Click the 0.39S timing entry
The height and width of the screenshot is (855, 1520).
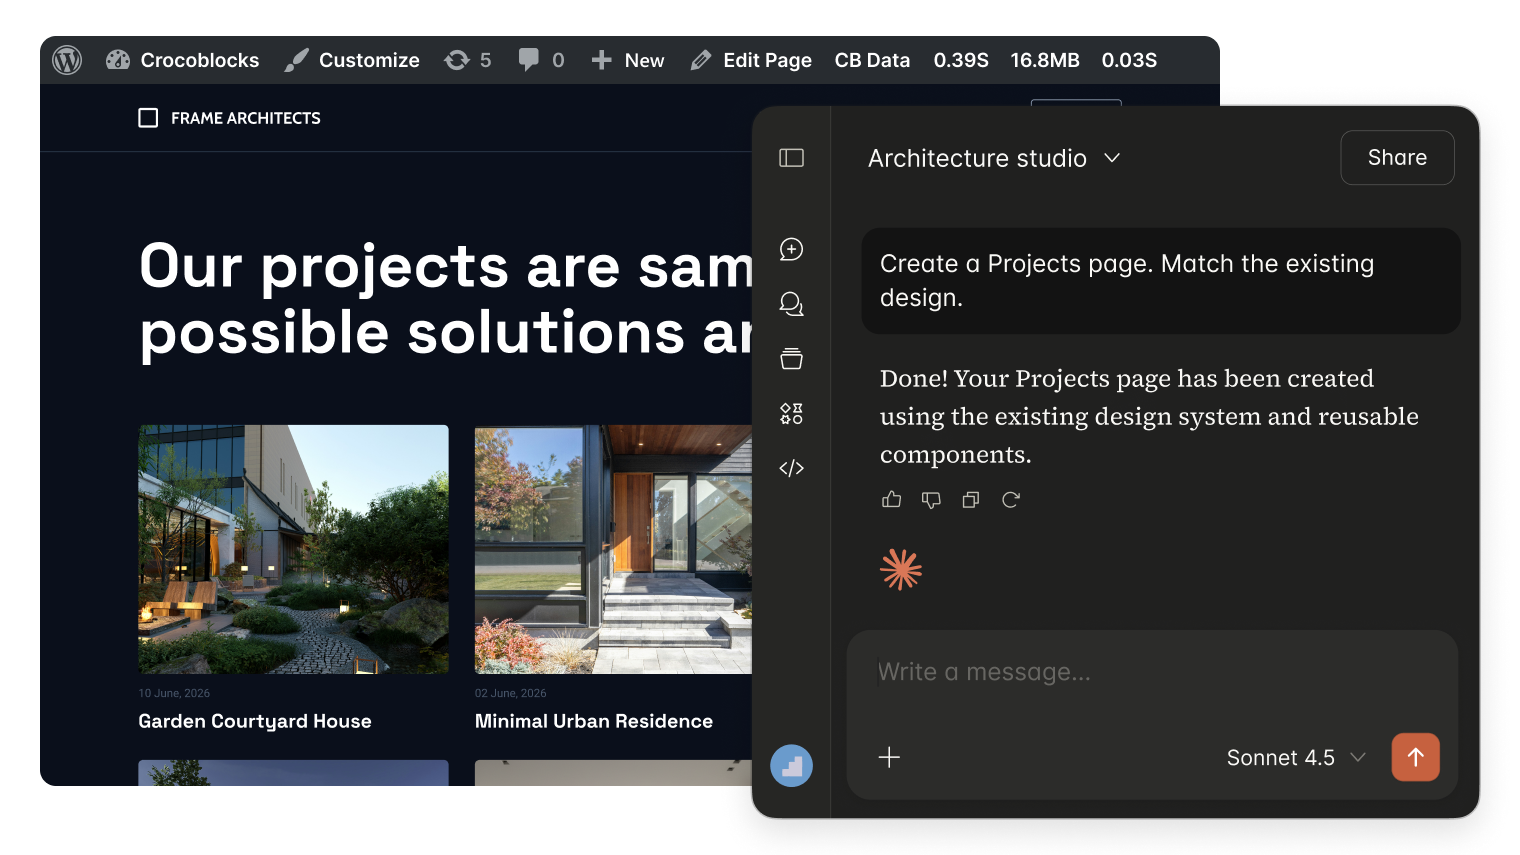coord(961,60)
